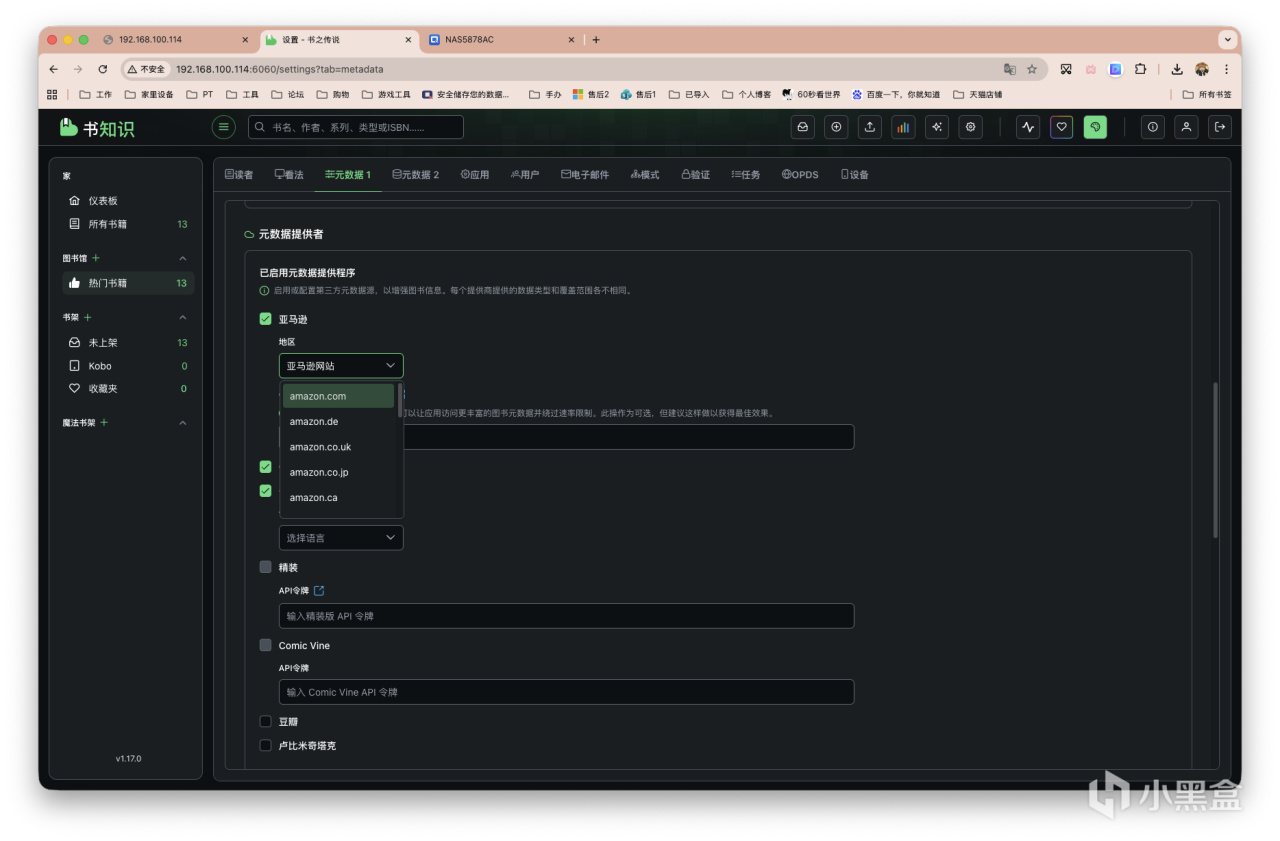1280x841 pixels.
Task: Add a magic shelf with the plus icon
Action: click(104, 423)
